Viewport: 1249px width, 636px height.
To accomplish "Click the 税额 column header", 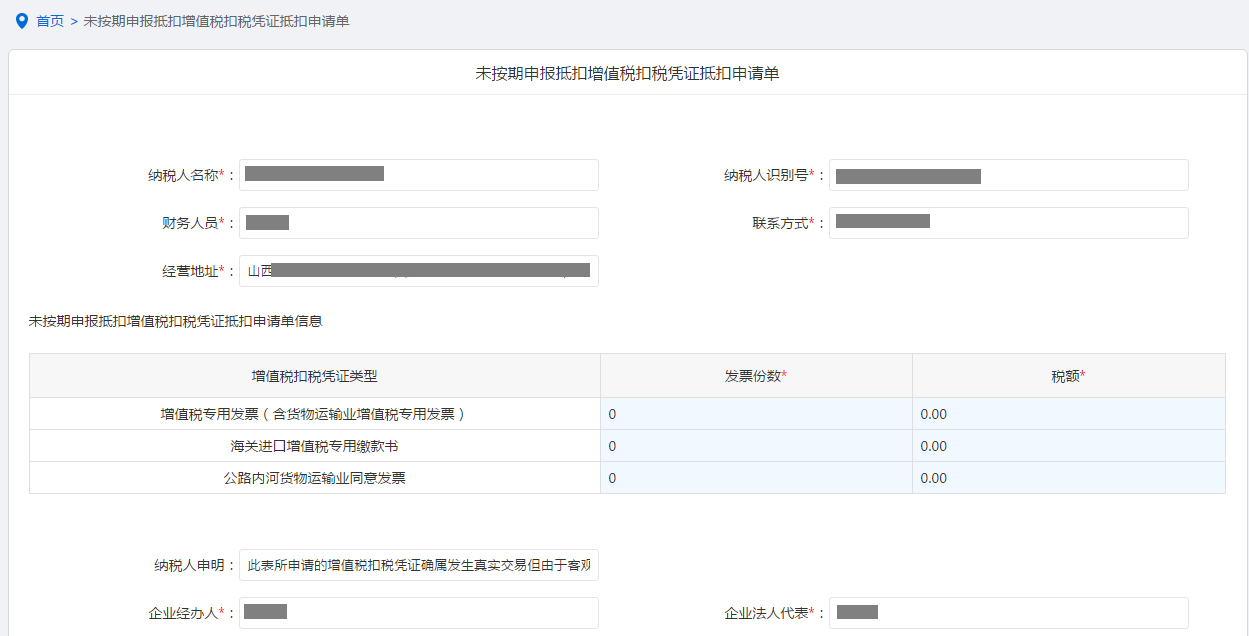I will [x=1068, y=376].
